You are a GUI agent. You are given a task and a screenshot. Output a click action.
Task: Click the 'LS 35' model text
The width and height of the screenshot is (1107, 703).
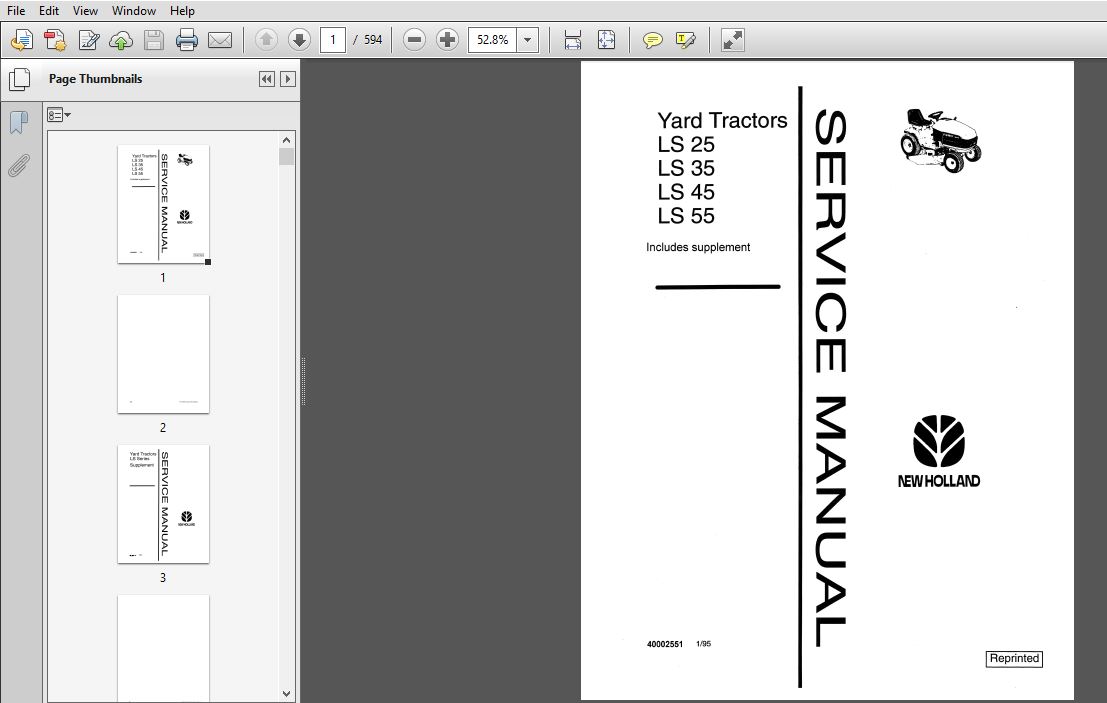[686, 169]
